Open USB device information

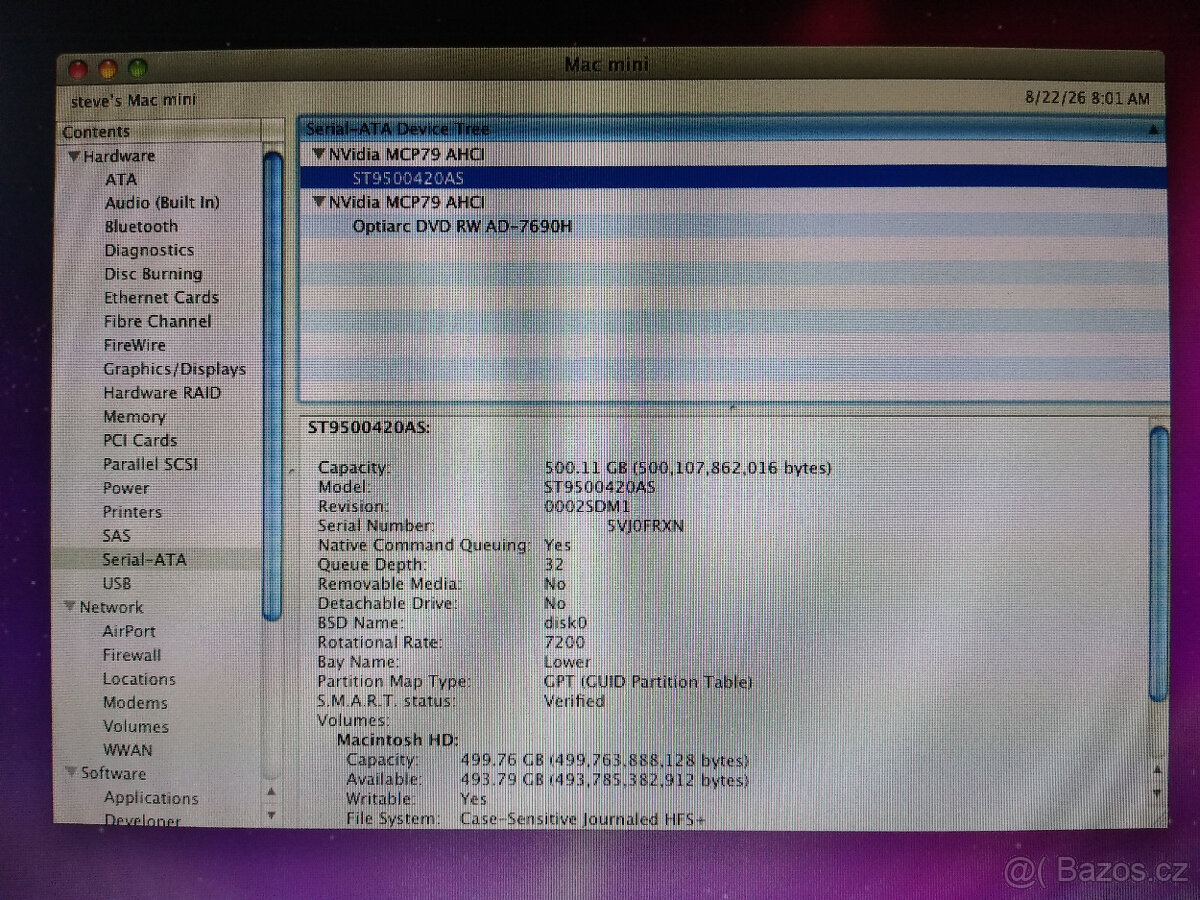point(116,583)
